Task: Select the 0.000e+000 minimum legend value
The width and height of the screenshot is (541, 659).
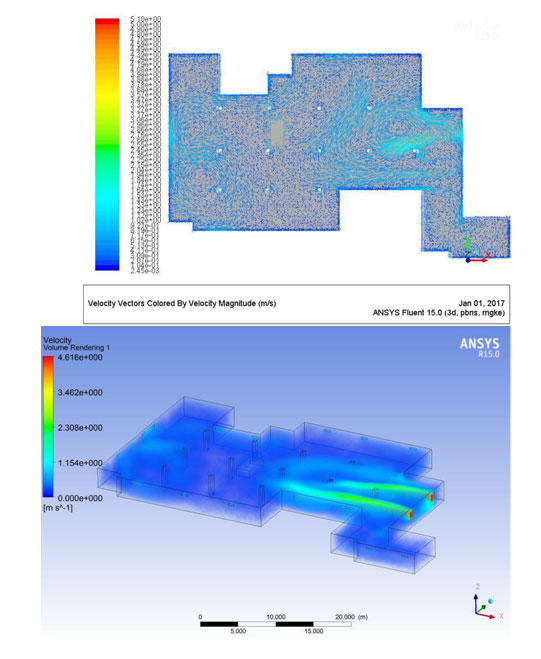Action: tap(80, 498)
